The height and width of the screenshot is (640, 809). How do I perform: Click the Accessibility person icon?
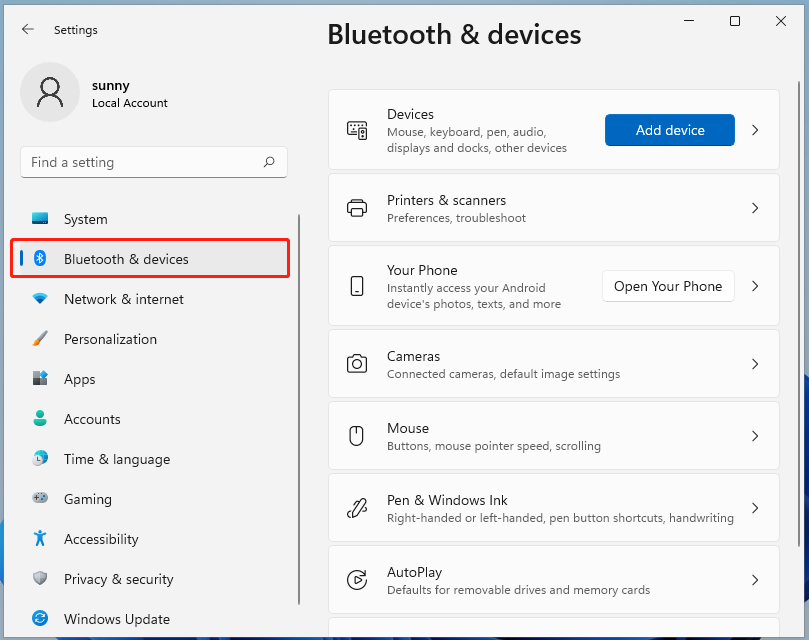[x=40, y=539]
